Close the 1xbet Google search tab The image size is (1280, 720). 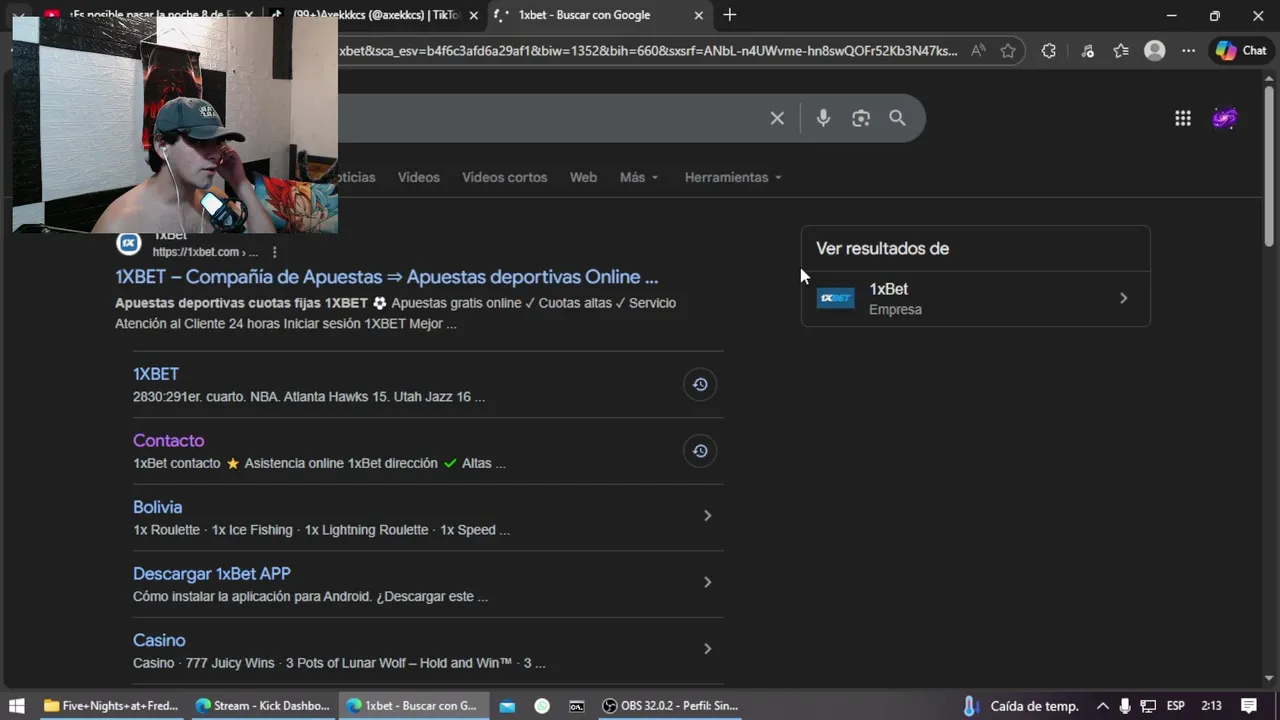(x=699, y=15)
